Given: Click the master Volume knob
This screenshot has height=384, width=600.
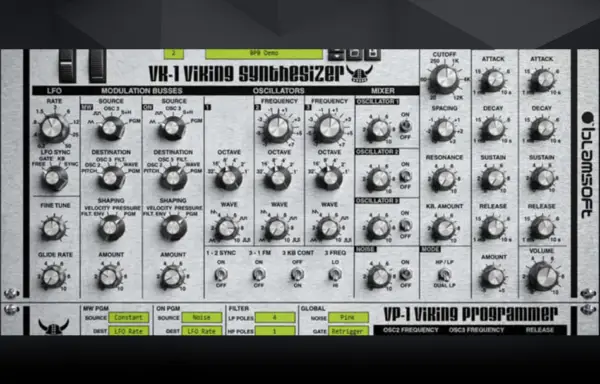Looking at the screenshot, I should click(543, 277).
